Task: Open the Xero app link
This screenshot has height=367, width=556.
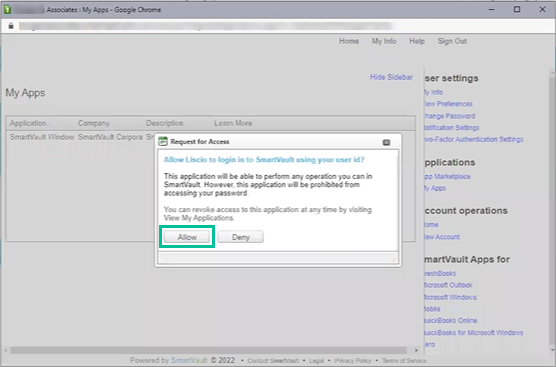Action: tap(430, 344)
